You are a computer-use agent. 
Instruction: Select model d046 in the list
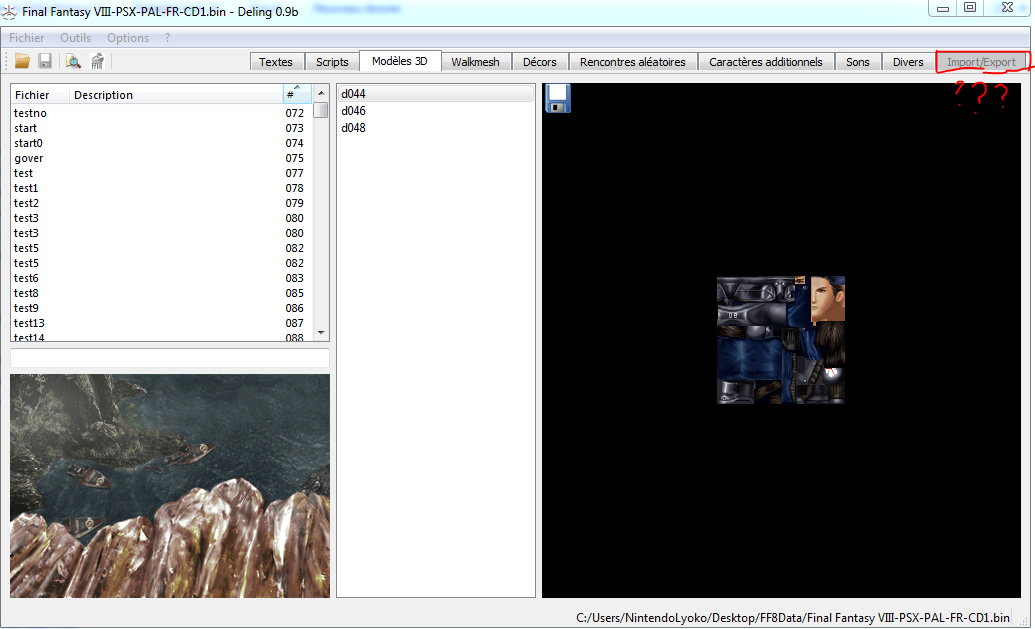pyautogui.click(x=436, y=111)
